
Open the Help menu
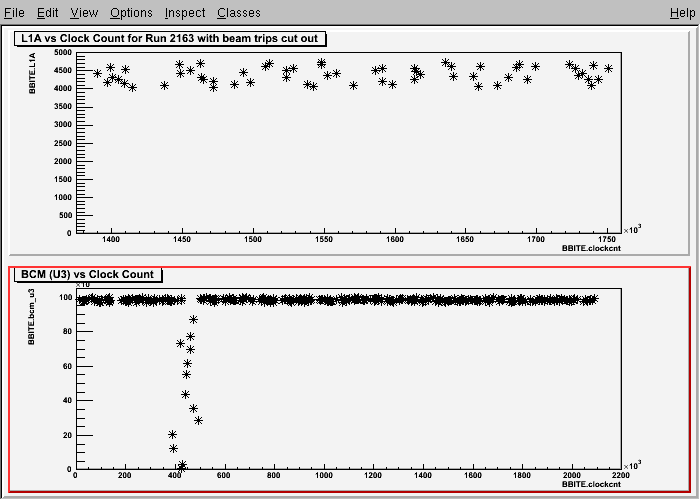(683, 13)
